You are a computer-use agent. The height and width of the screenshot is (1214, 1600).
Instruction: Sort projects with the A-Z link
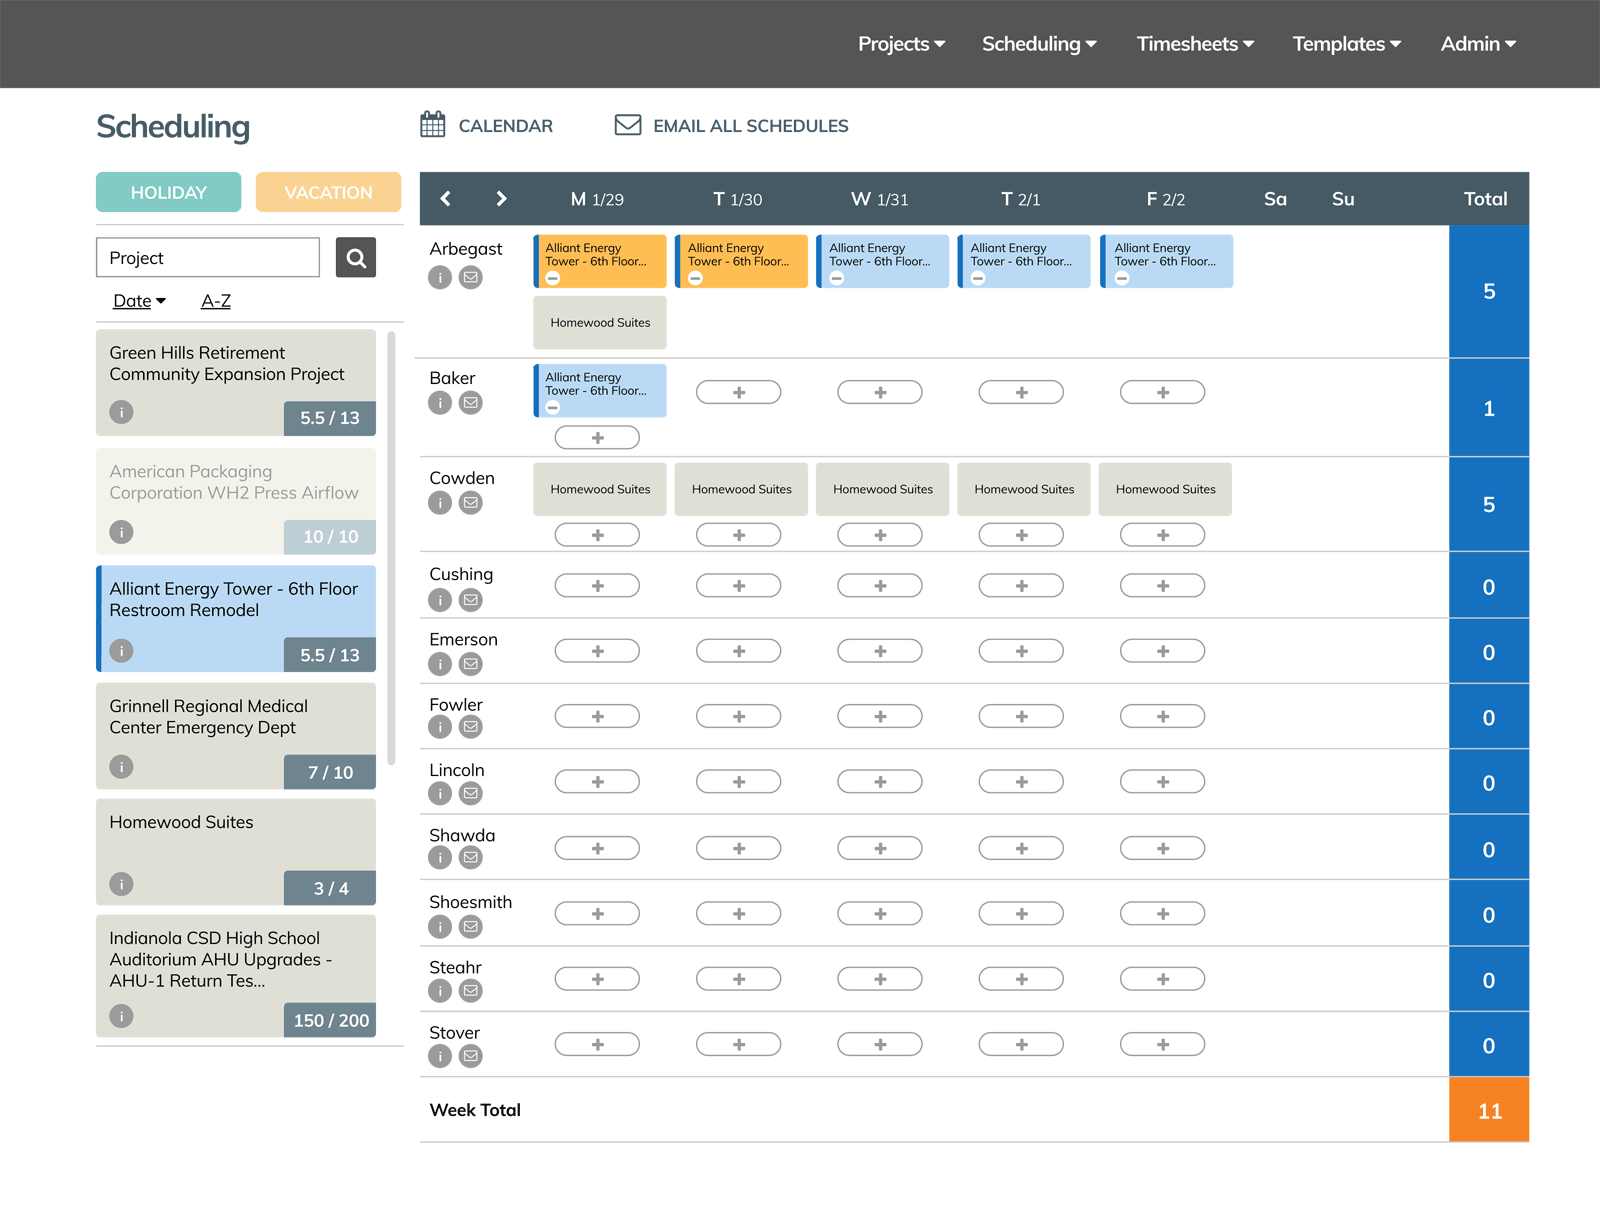pyautogui.click(x=215, y=300)
